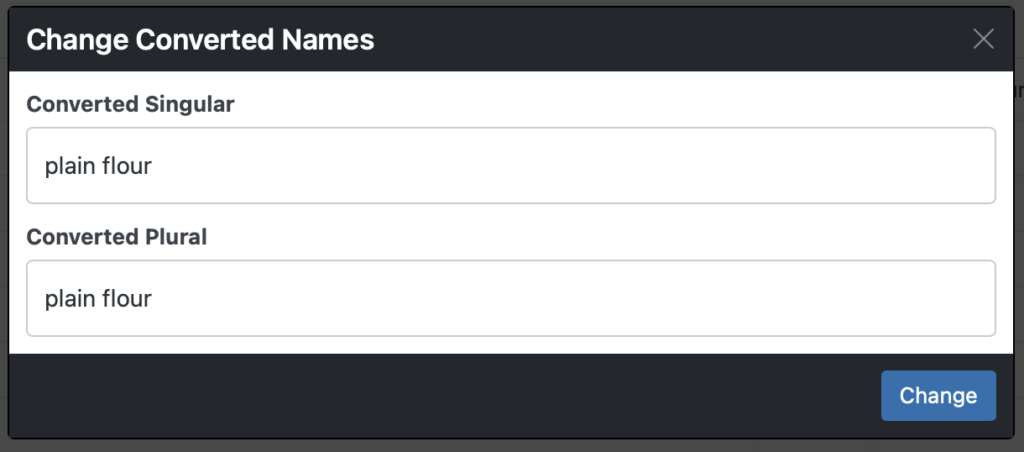Confirm name changes with the blue button
Image resolution: width=1024 pixels, height=452 pixels.
938,396
